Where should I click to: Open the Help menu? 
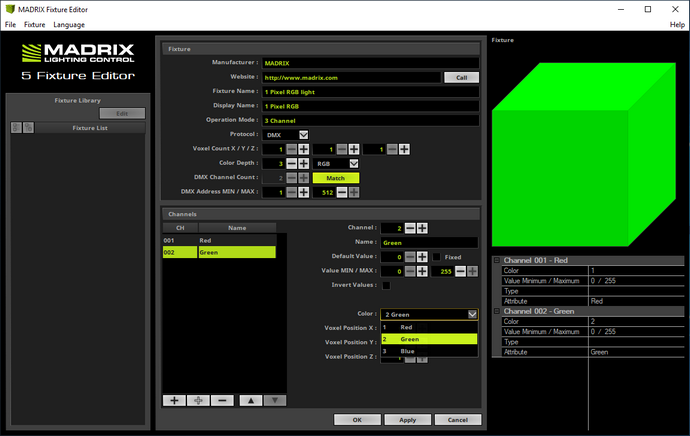click(677, 25)
